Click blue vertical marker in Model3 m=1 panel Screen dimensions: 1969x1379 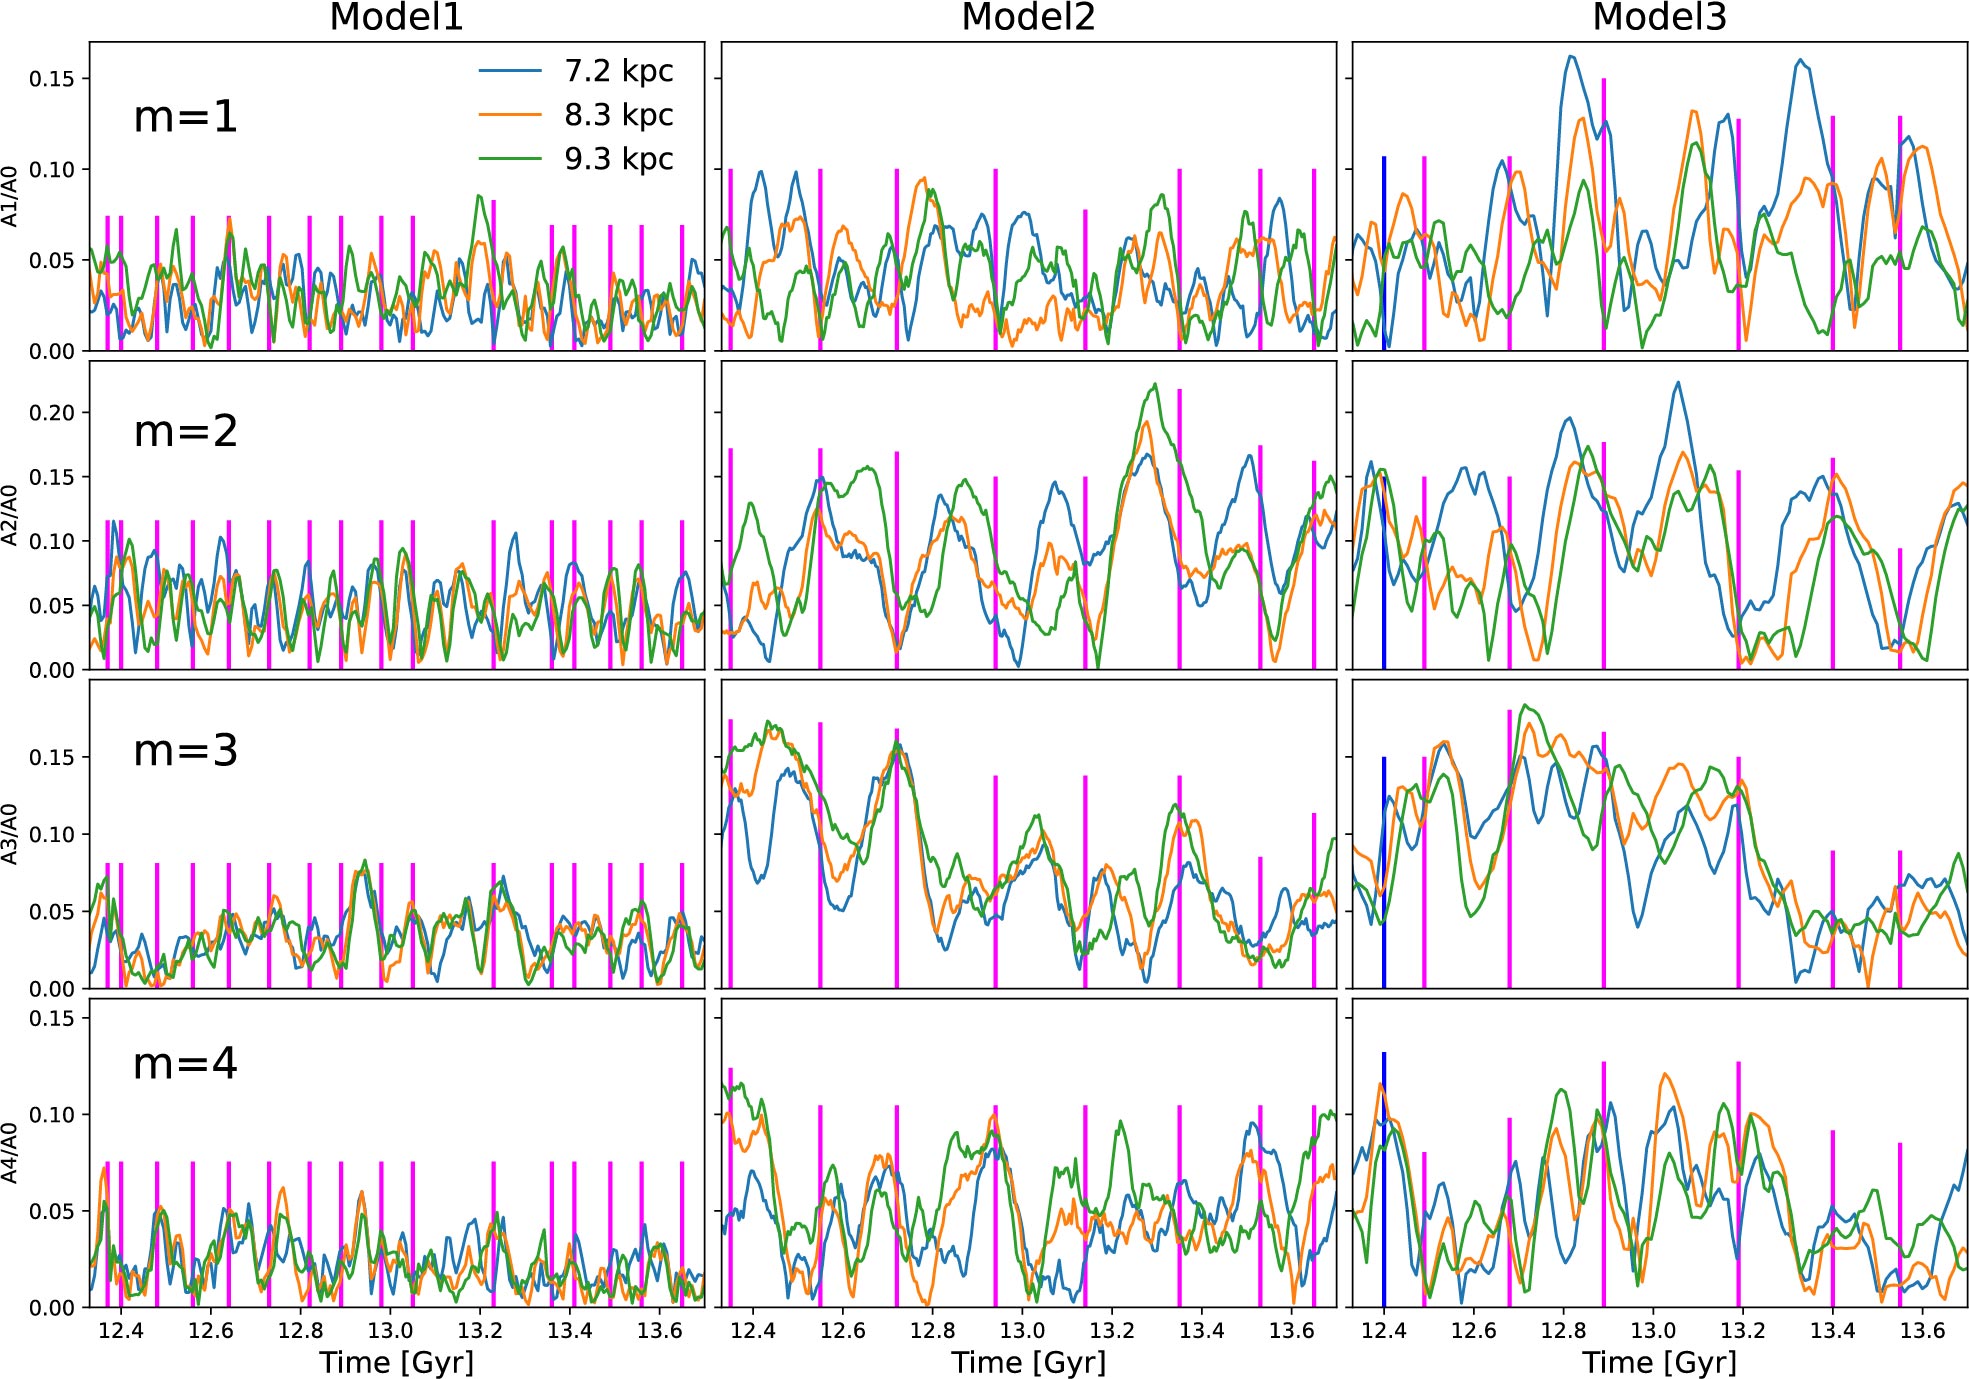(1384, 254)
